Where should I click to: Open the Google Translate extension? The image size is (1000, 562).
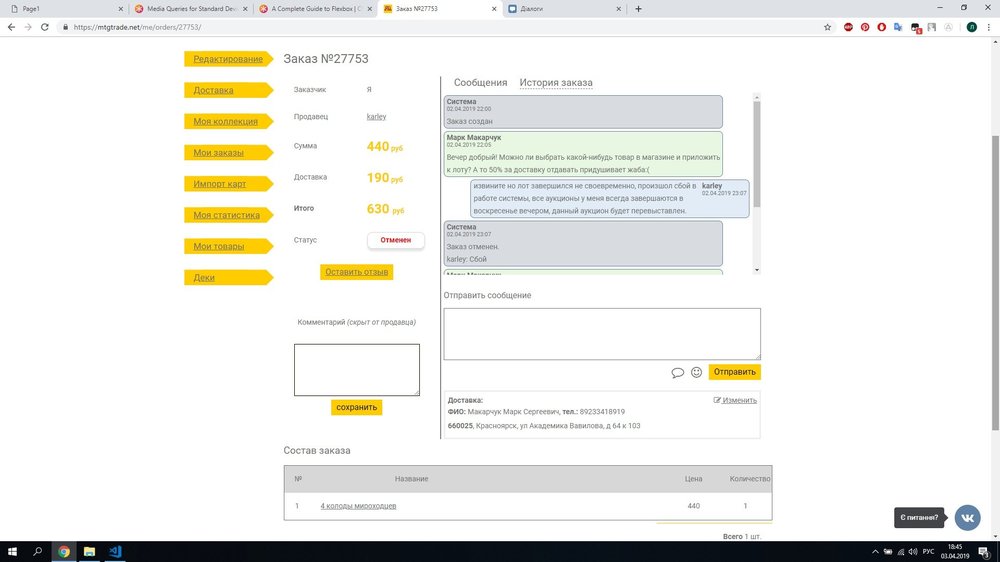(x=897, y=27)
